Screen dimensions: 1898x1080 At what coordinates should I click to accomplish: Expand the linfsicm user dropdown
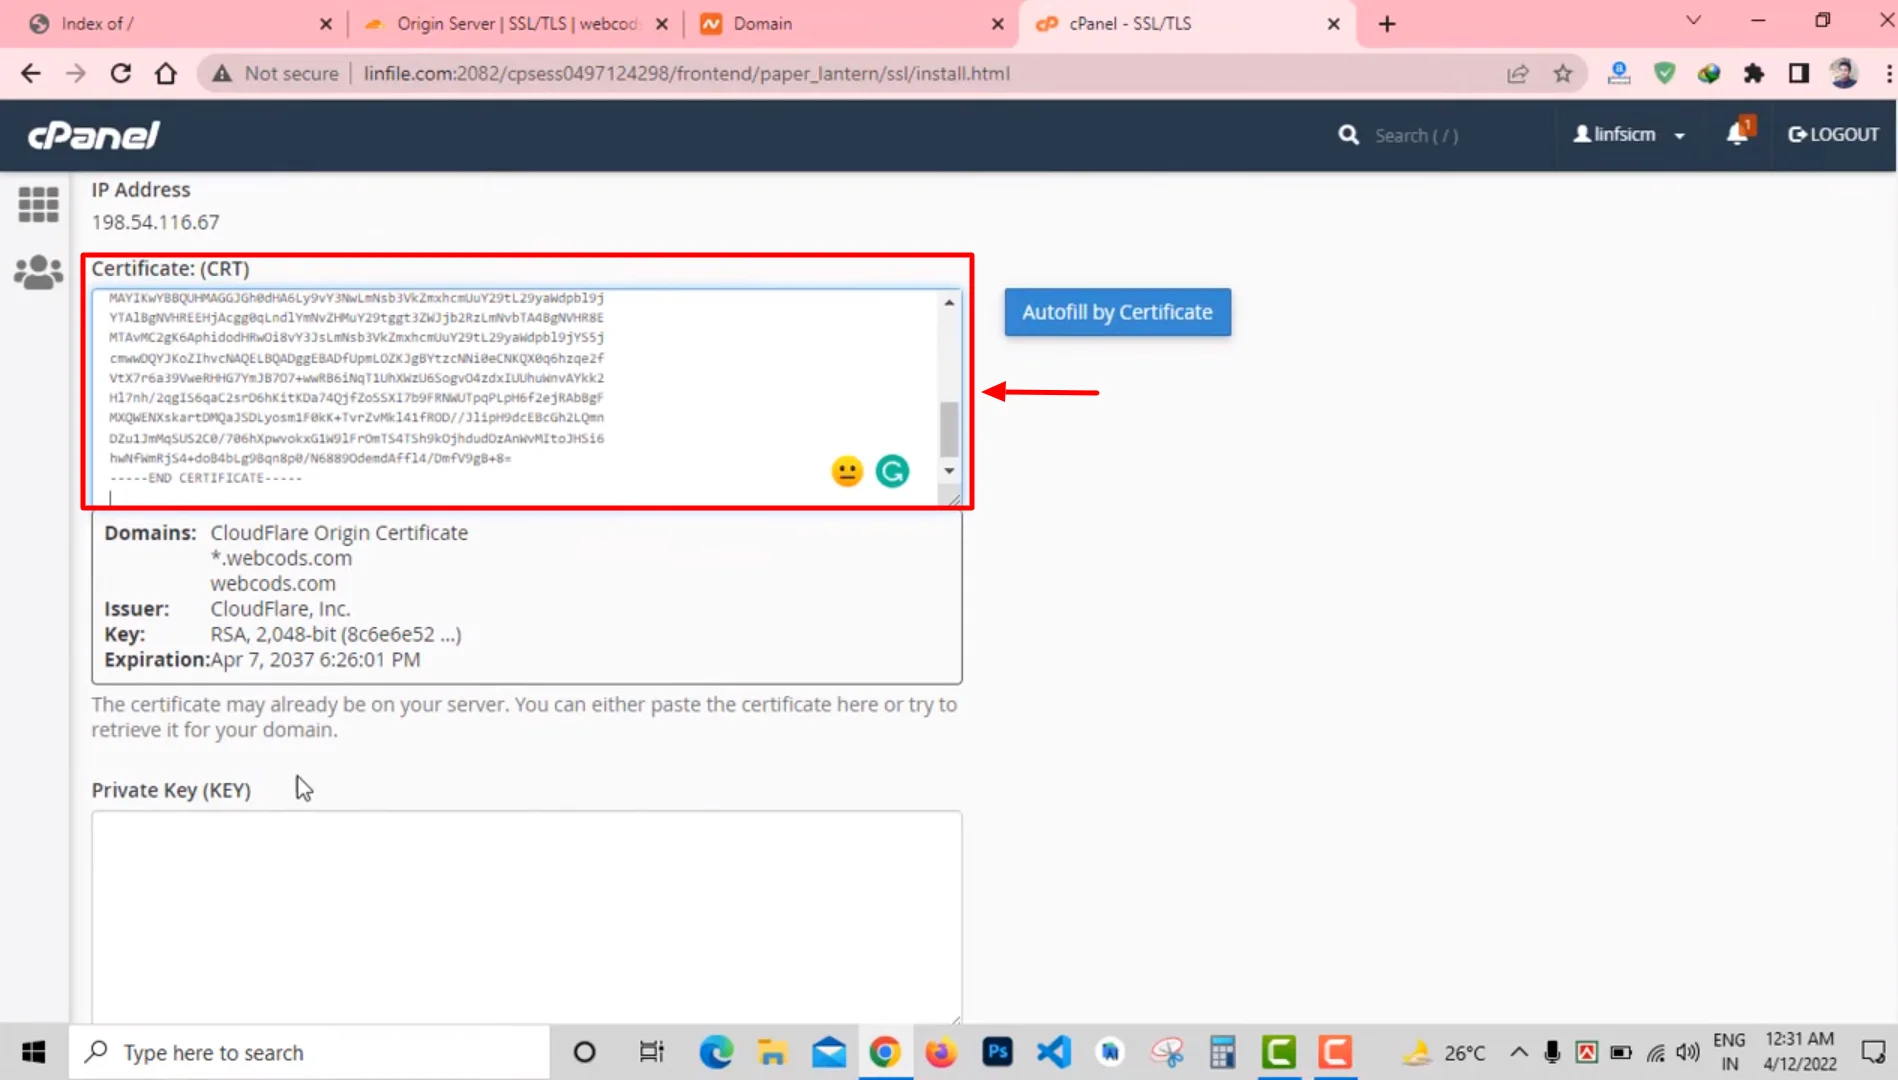(1629, 134)
